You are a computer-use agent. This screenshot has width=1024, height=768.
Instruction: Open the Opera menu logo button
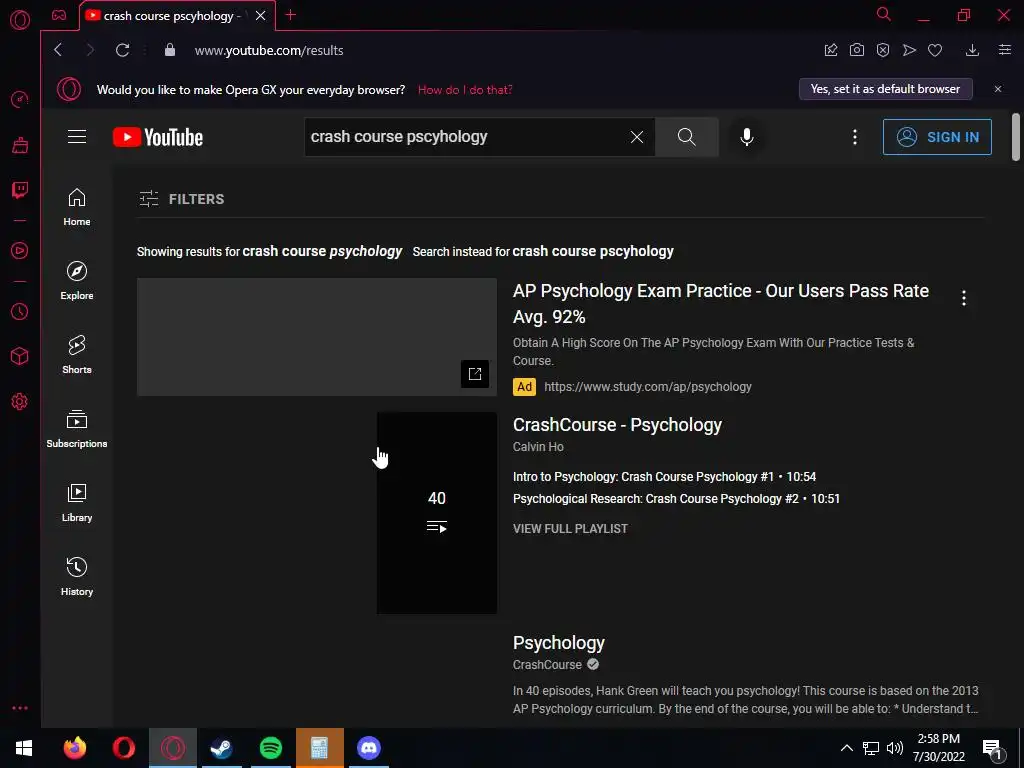(20, 20)
